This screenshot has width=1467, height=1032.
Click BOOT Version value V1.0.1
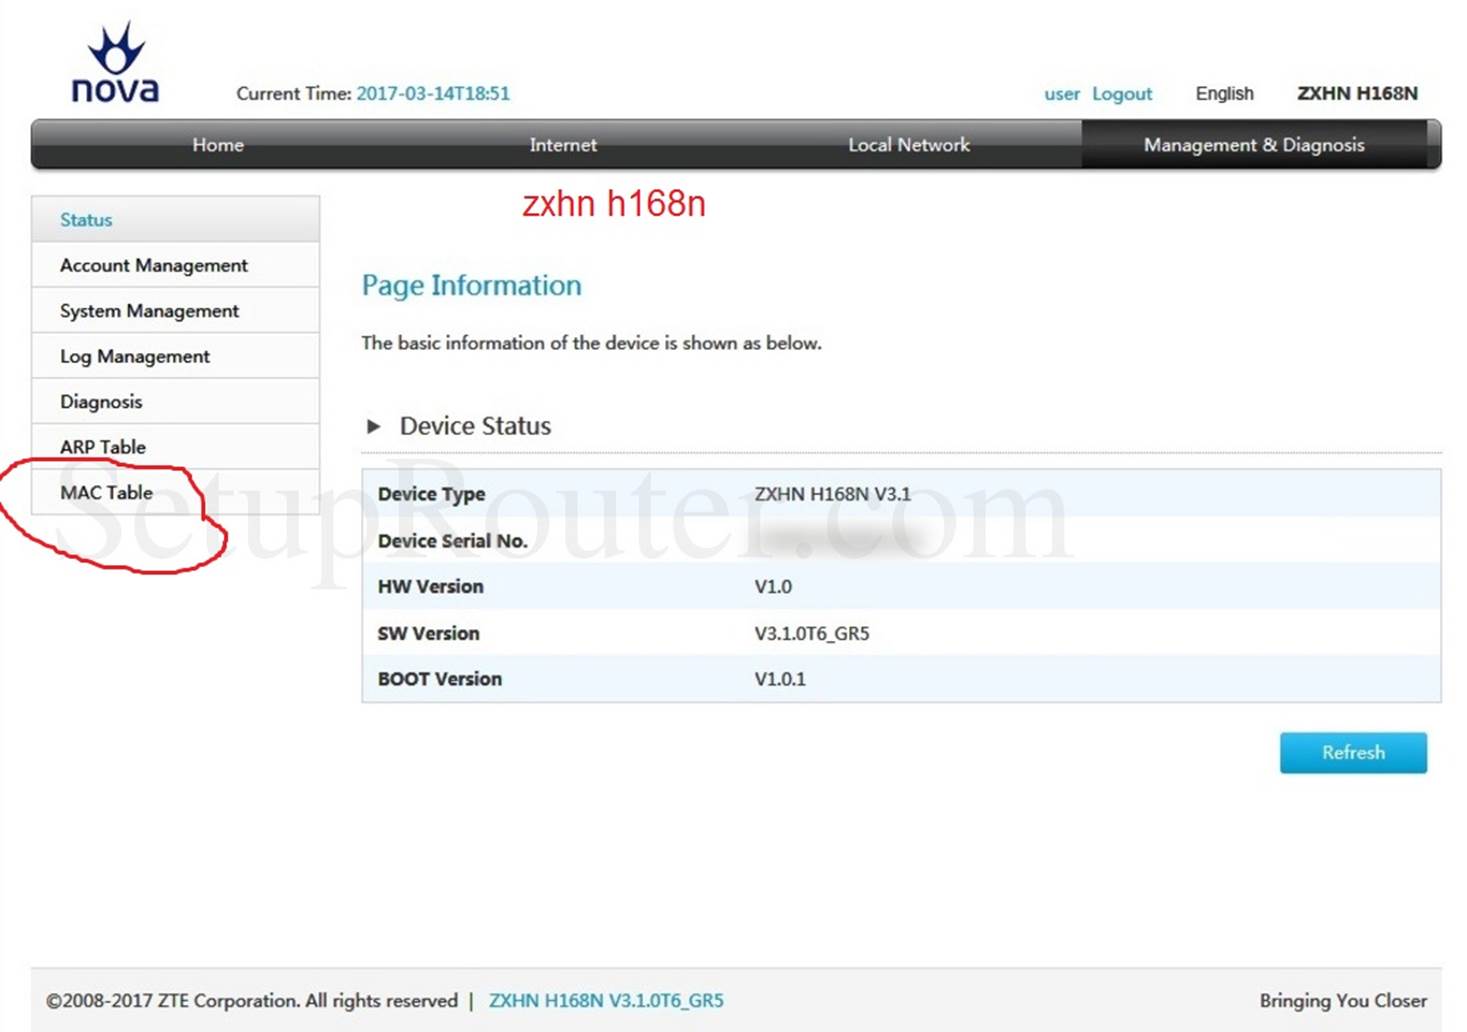pos(780,679)
